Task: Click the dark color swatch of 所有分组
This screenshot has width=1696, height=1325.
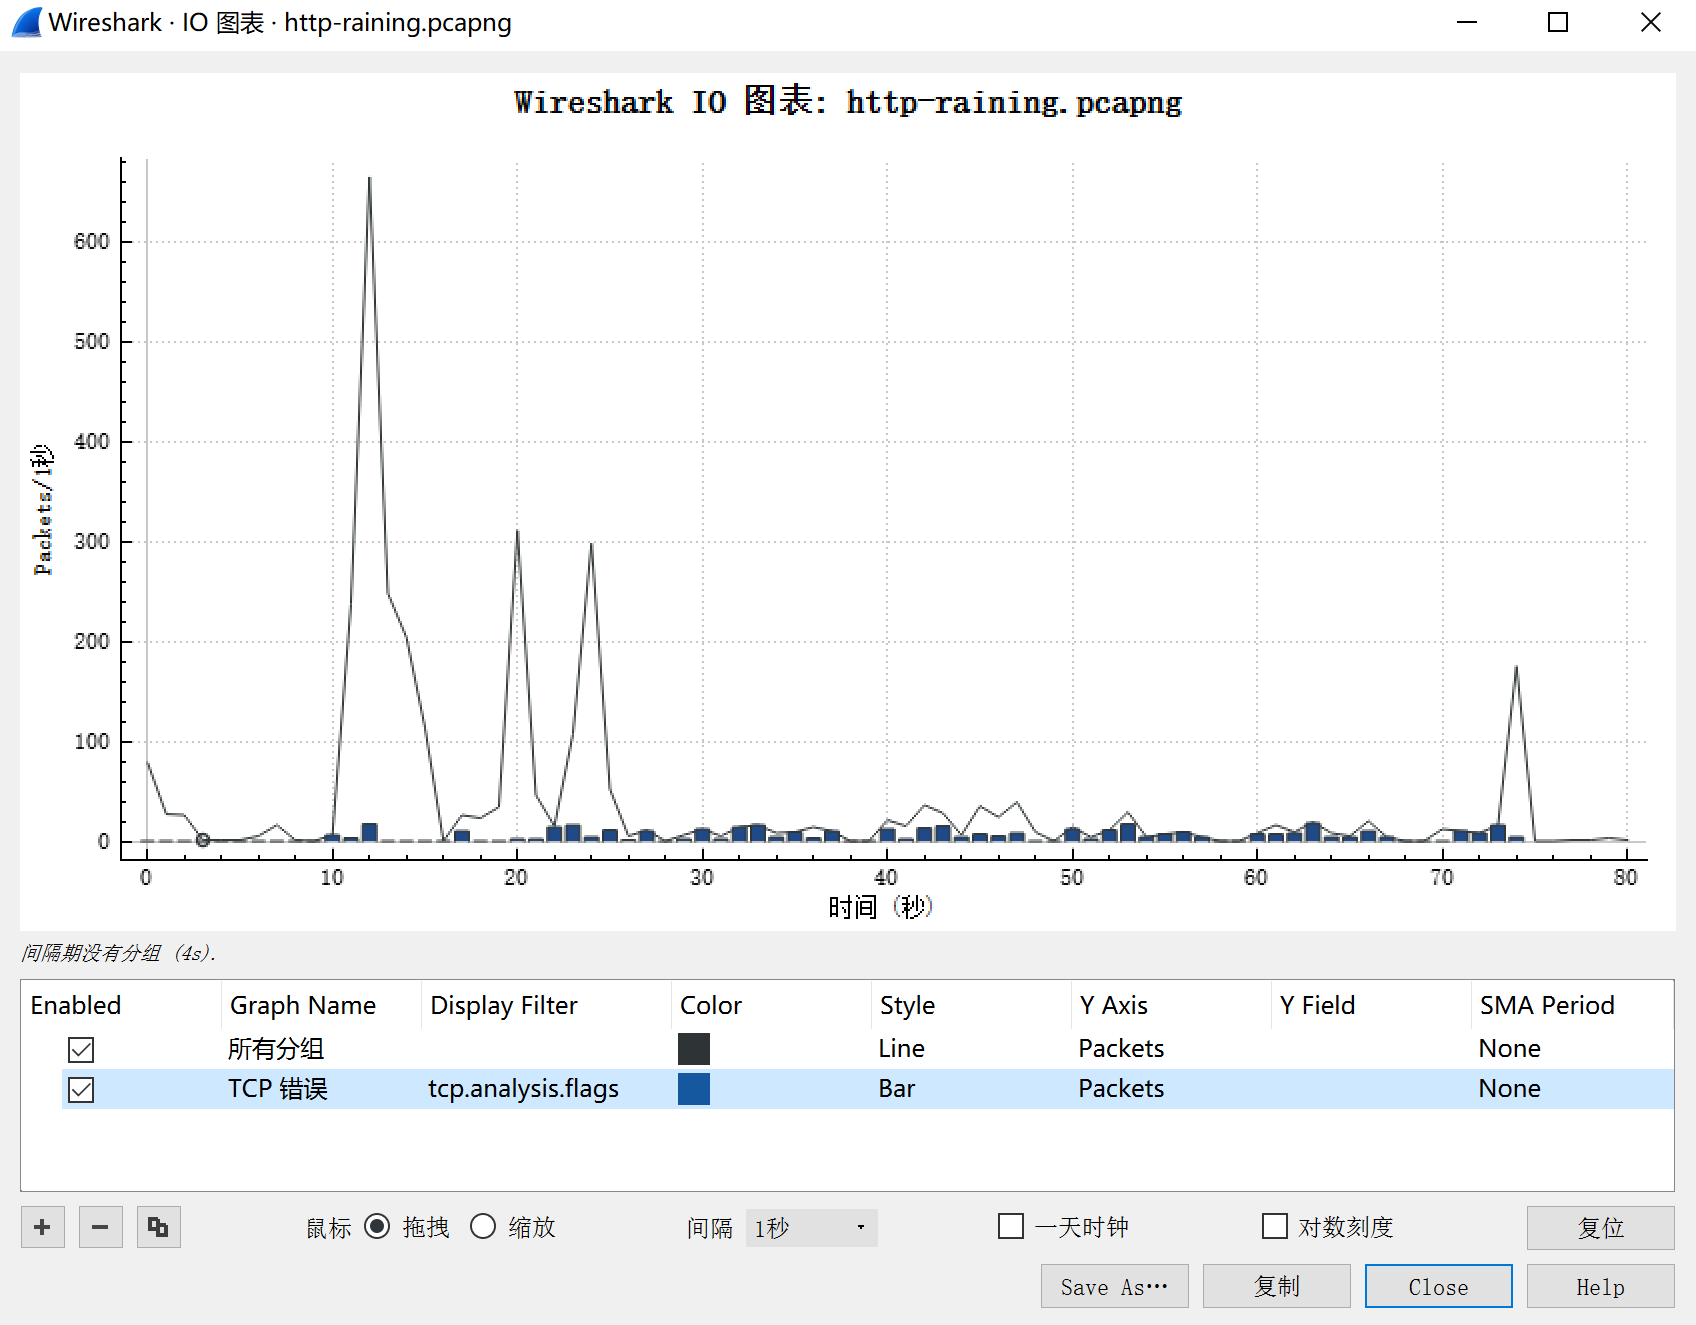Action: tap(694, 1049)
